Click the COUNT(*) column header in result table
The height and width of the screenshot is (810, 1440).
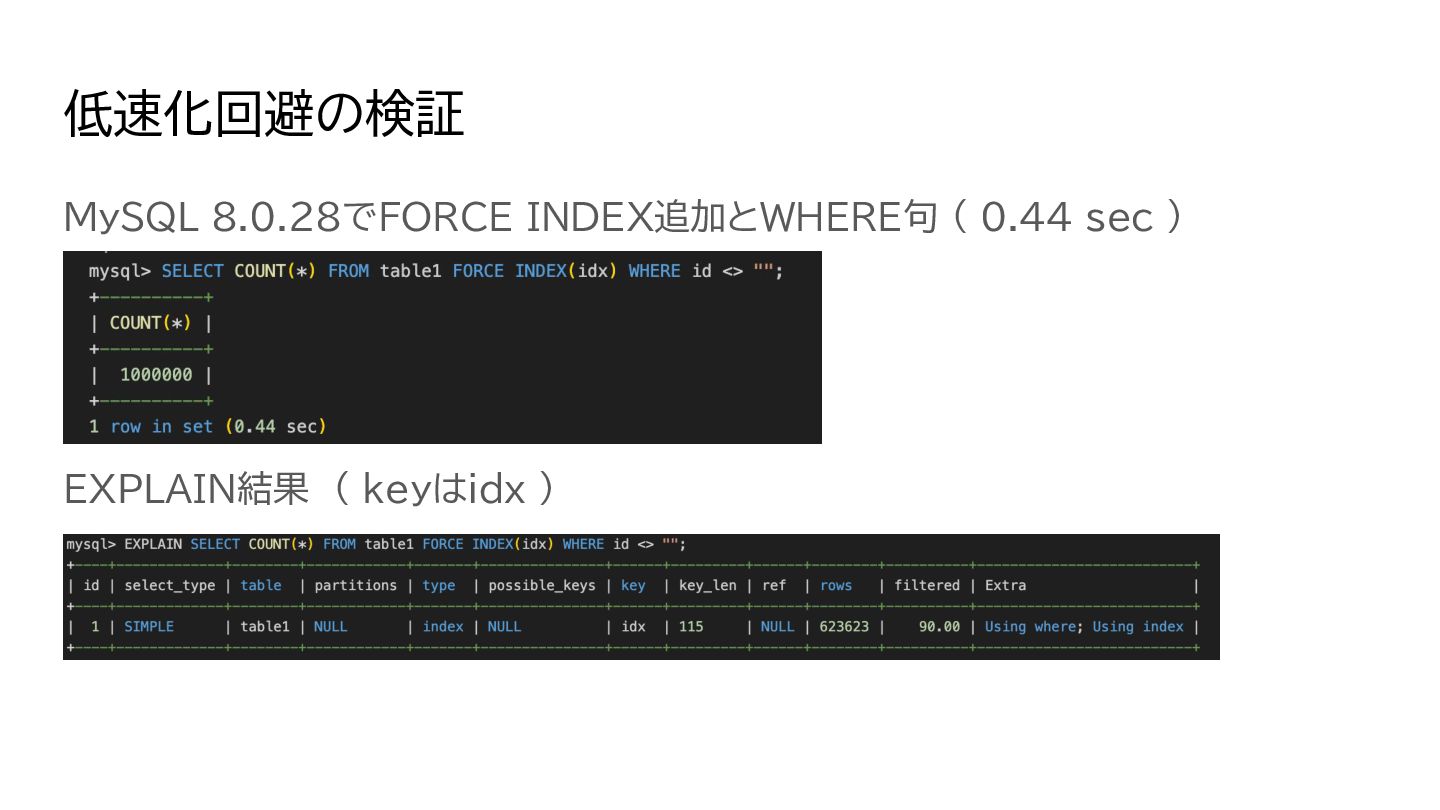150,323
